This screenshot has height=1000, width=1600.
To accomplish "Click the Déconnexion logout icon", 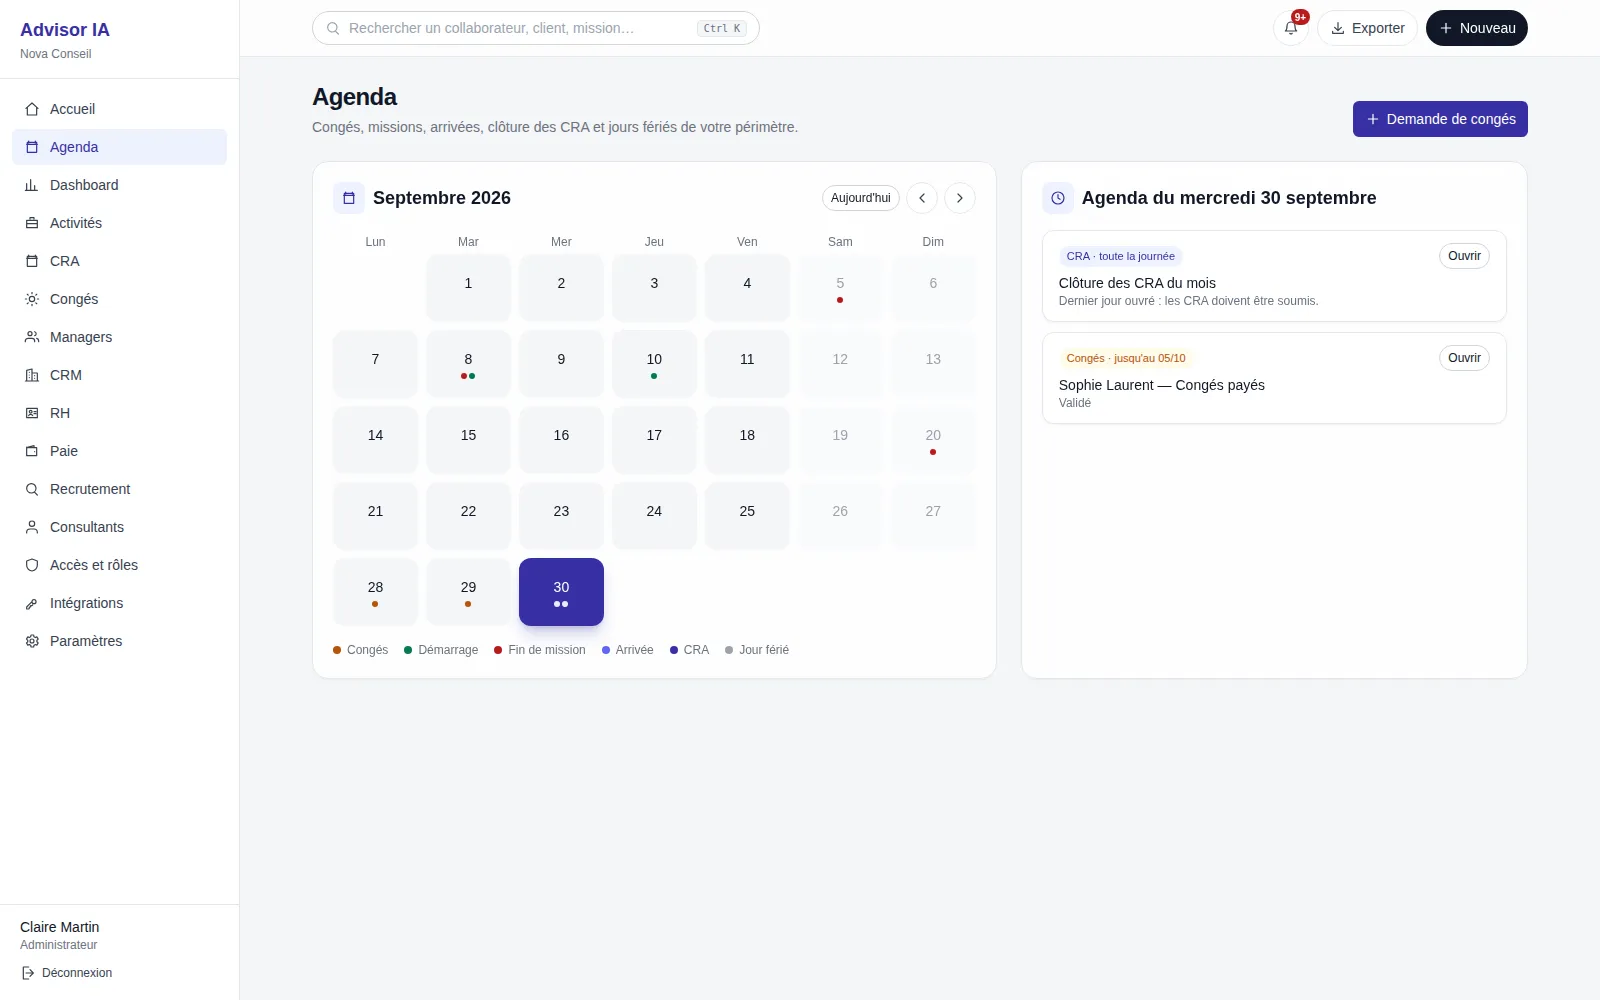I will click(x=28, y=973).
